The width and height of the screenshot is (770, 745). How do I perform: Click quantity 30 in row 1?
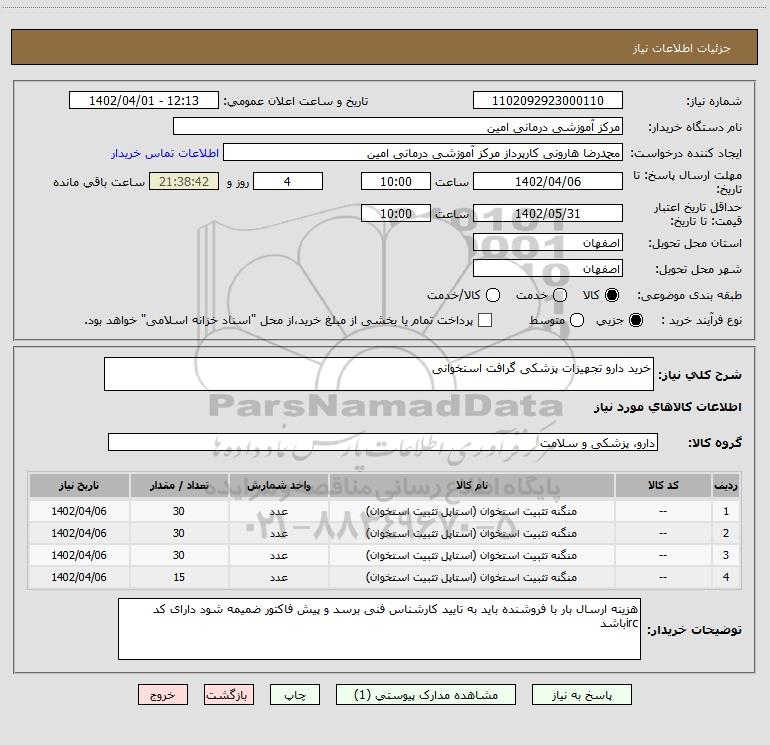click(x=179, y=511)
